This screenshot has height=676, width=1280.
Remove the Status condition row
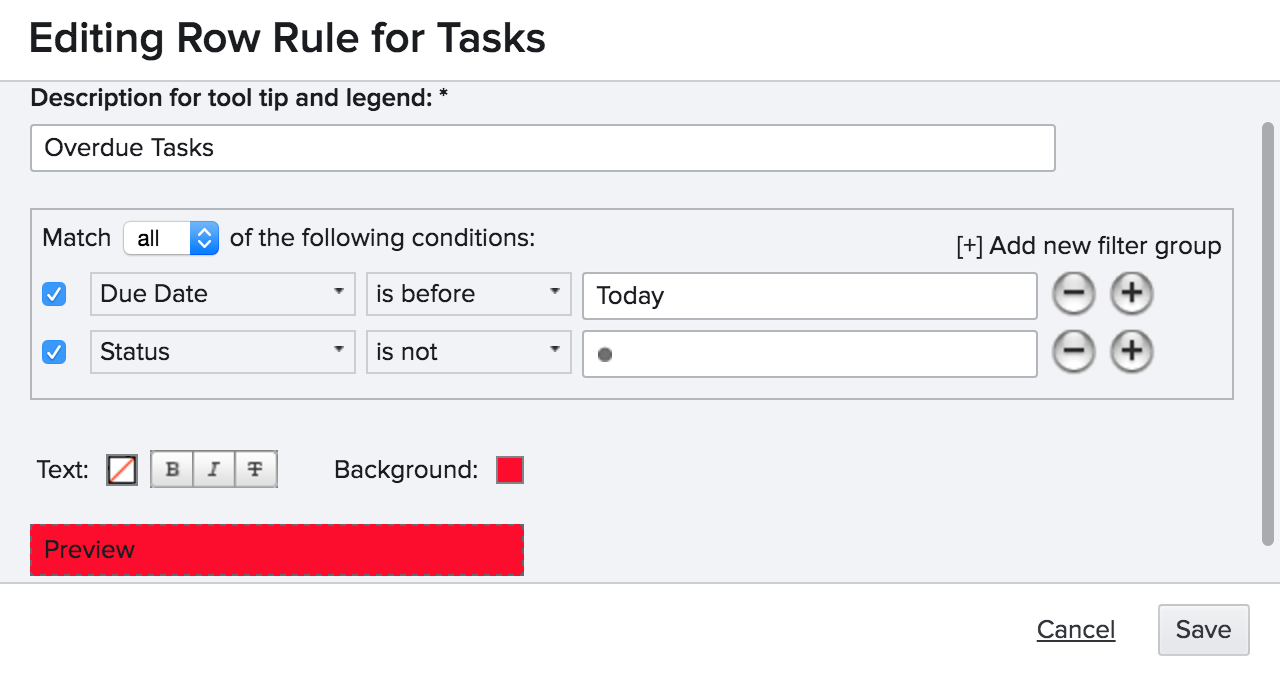[x=1074, y=352]
